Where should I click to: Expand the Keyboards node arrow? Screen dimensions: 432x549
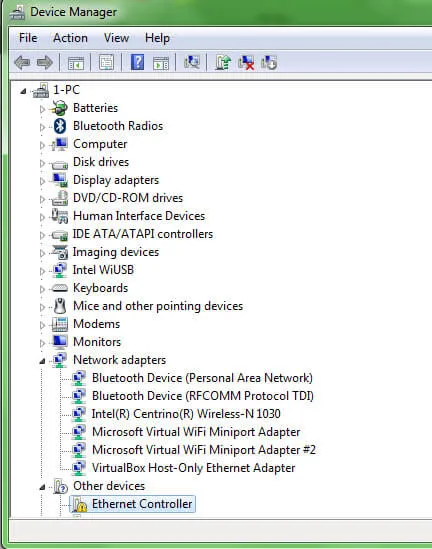tap(42, 289)
